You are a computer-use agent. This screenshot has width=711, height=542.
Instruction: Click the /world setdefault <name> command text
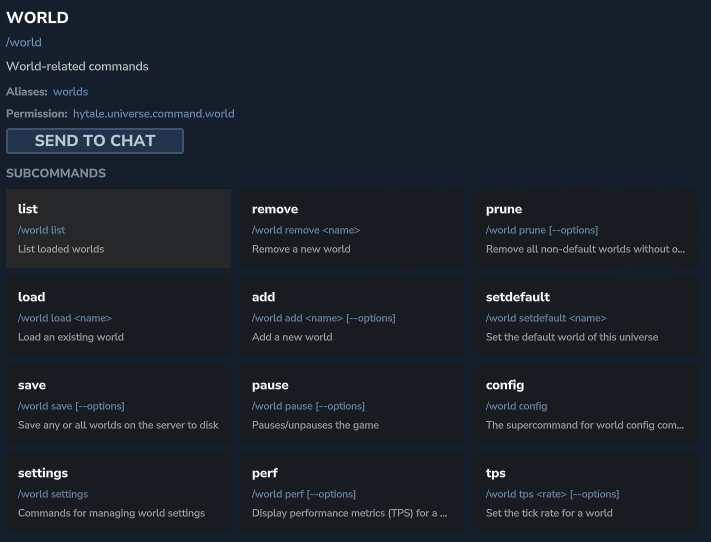pos(546,318)
